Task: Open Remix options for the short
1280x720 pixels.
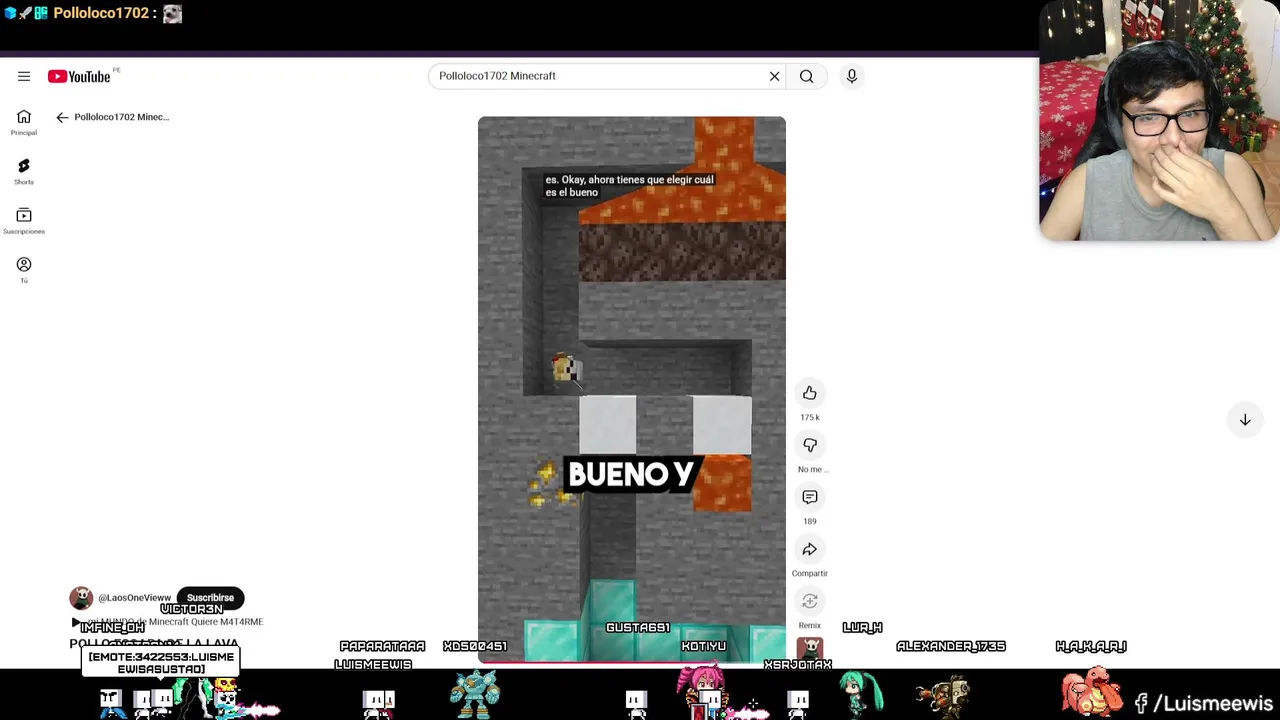Action: pos(810,601)
